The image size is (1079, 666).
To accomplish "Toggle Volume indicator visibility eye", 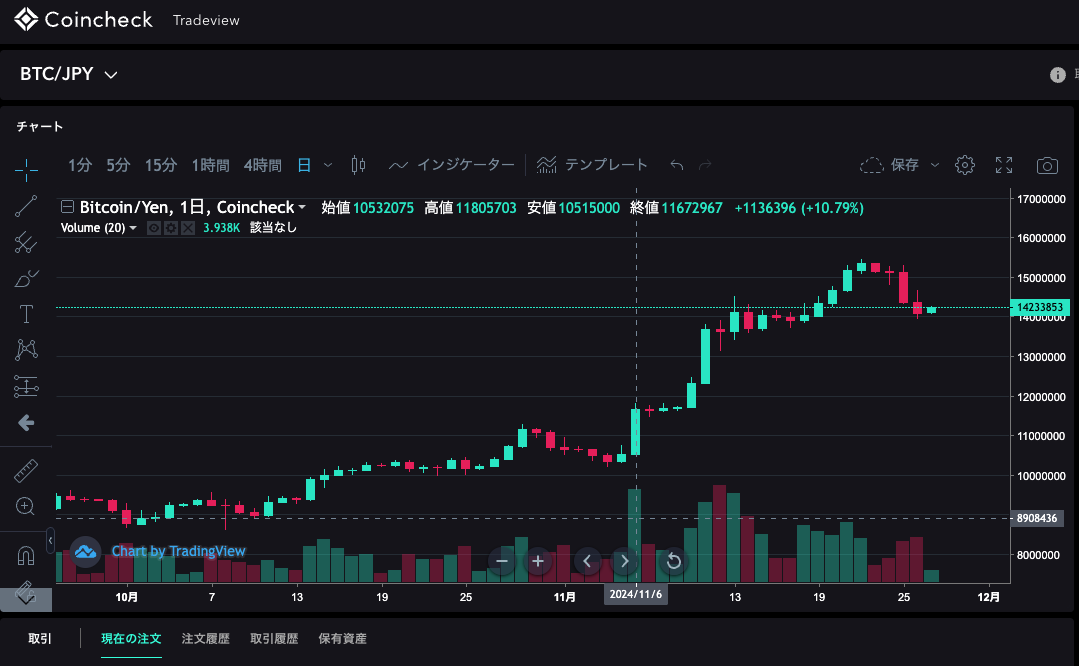I will (x=154, y=228).
